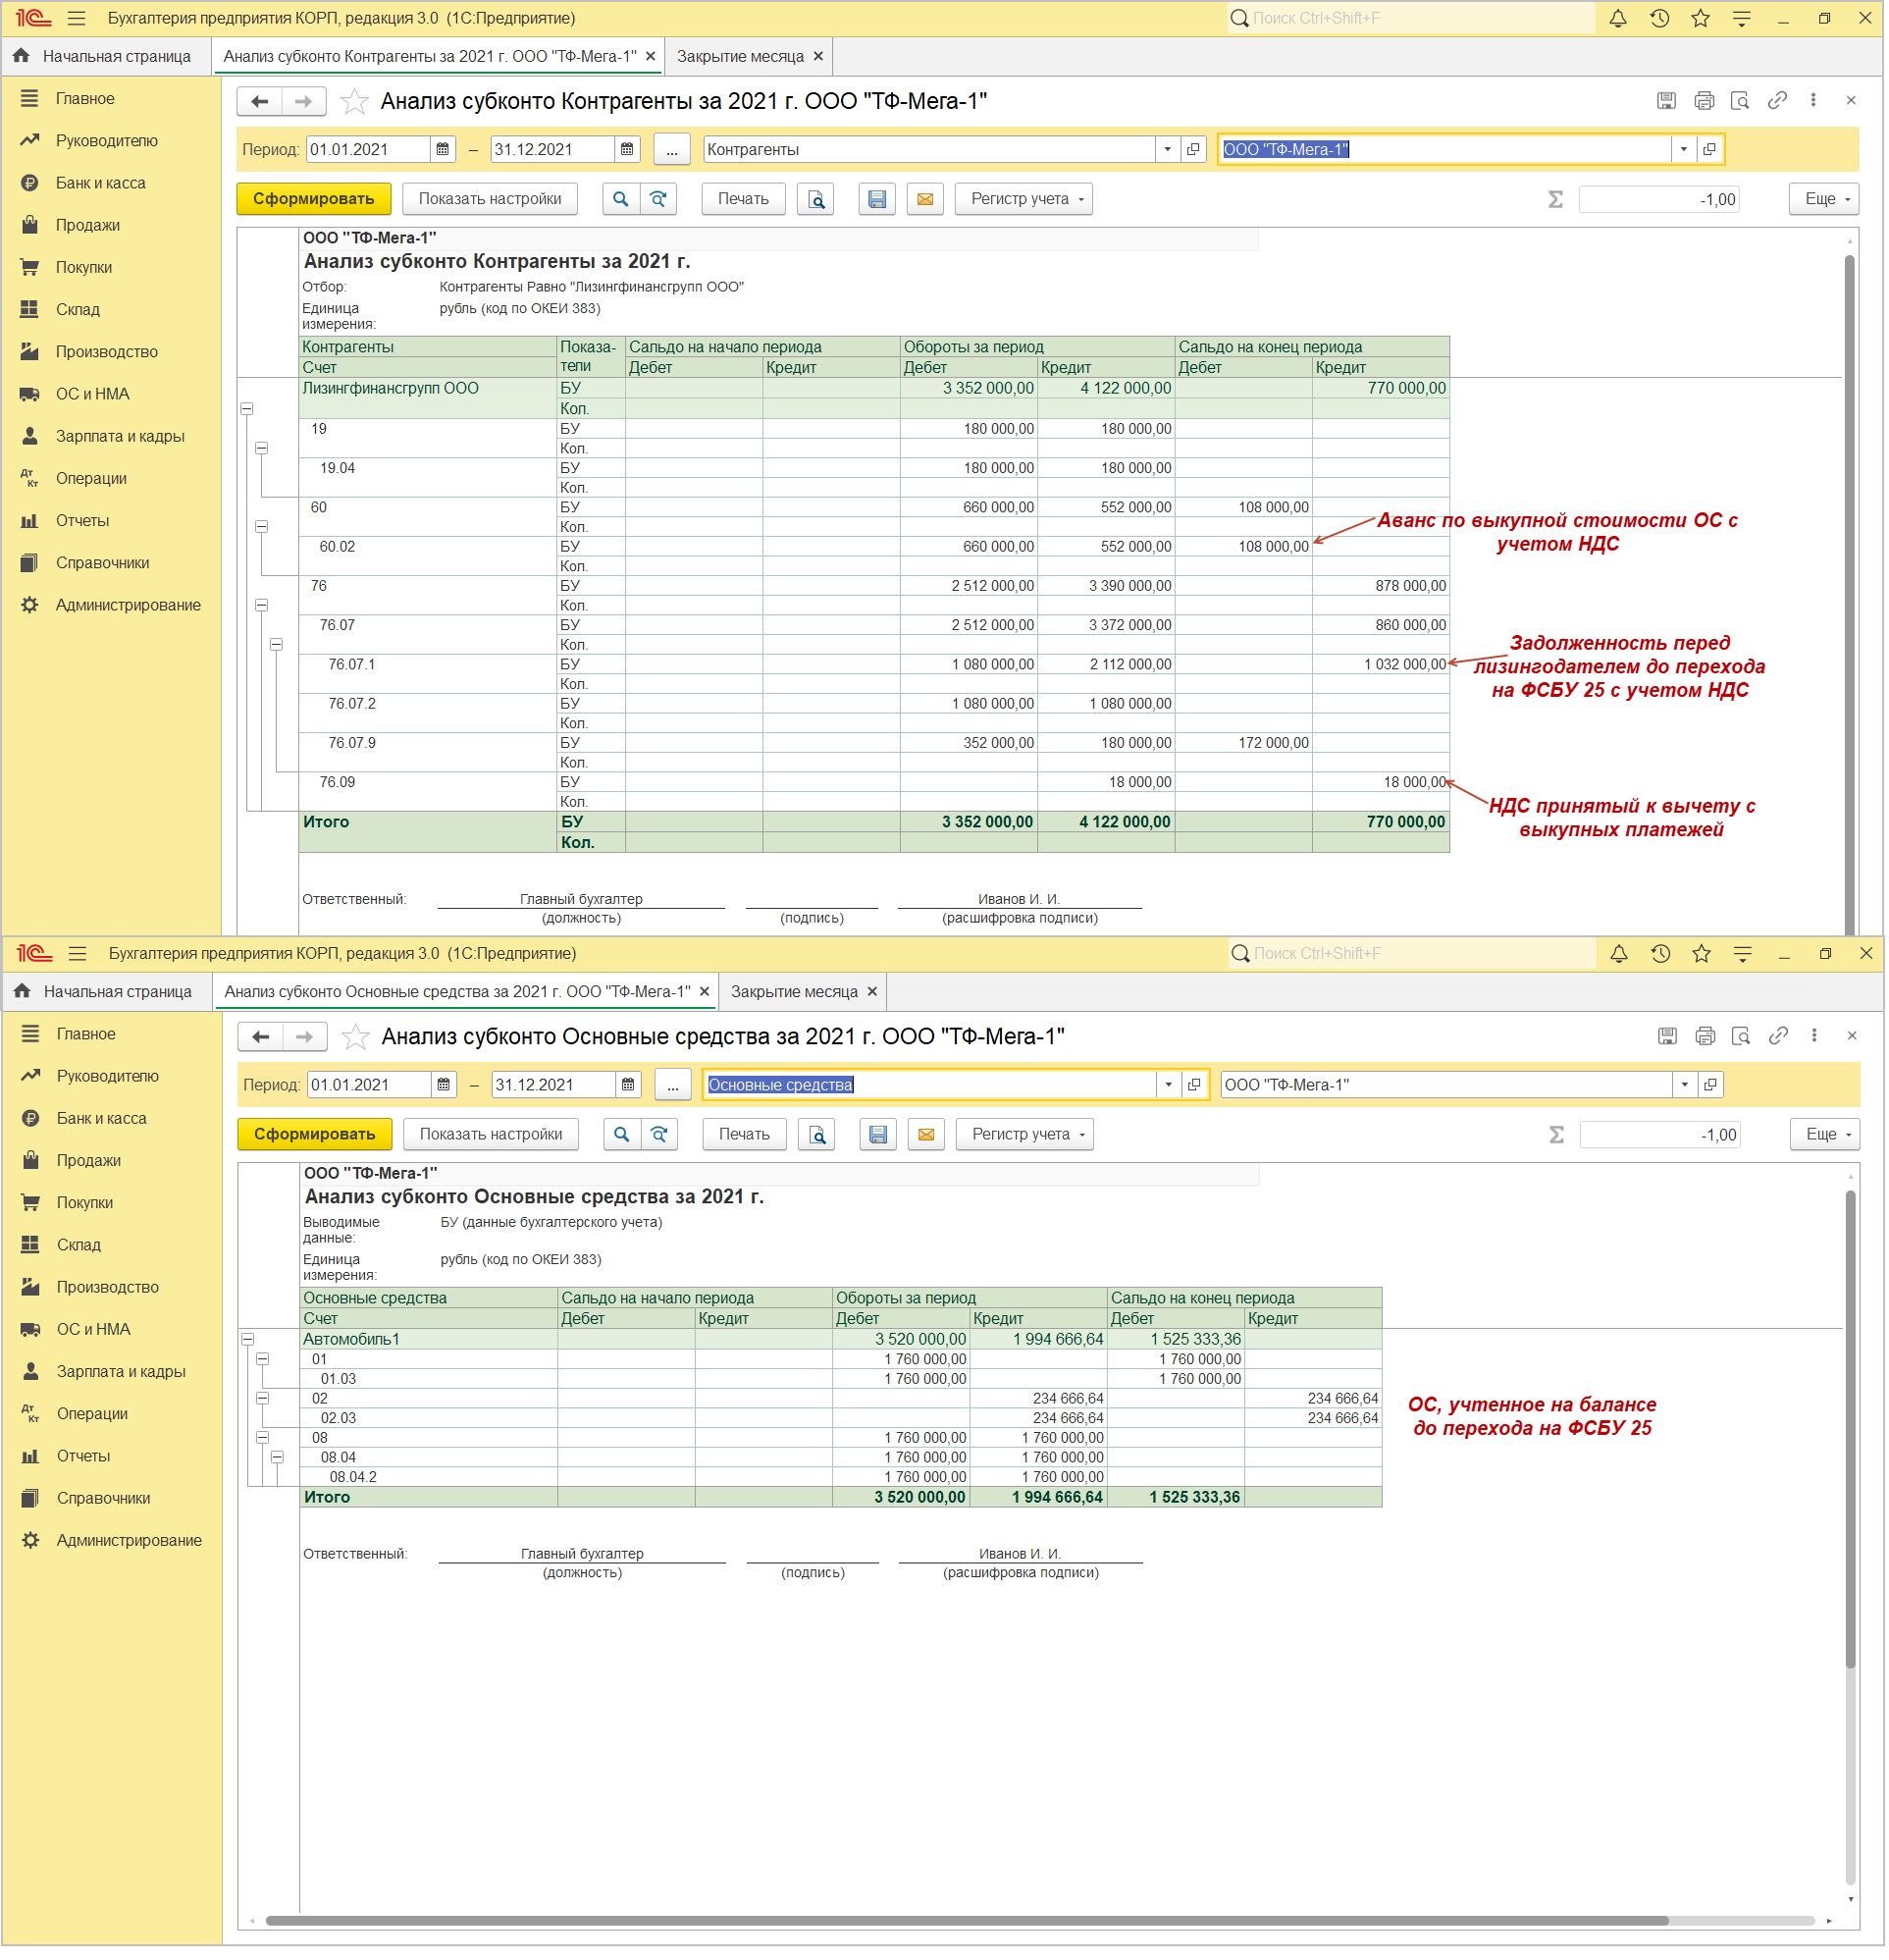Open Банк и касса section in top sidebar
Screen dimensions: 1889x1960
[x=101, y=183]
